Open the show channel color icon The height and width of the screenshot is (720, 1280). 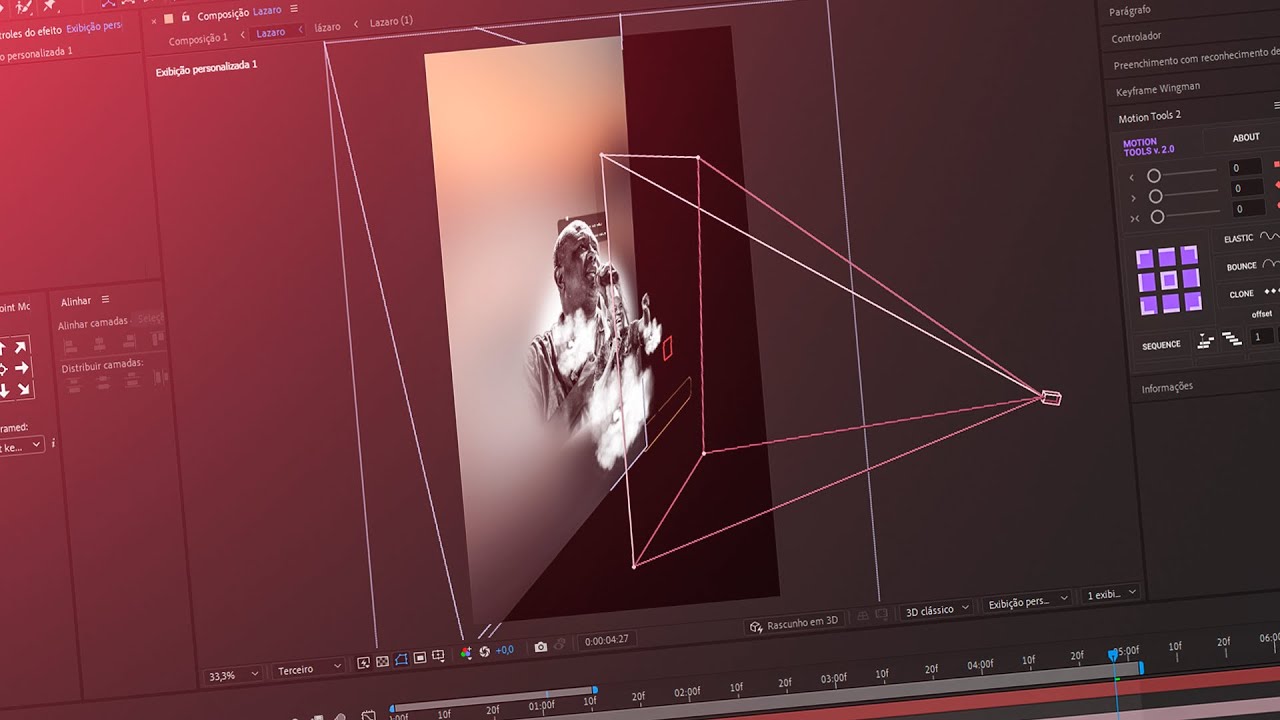[x=466, y=653]
